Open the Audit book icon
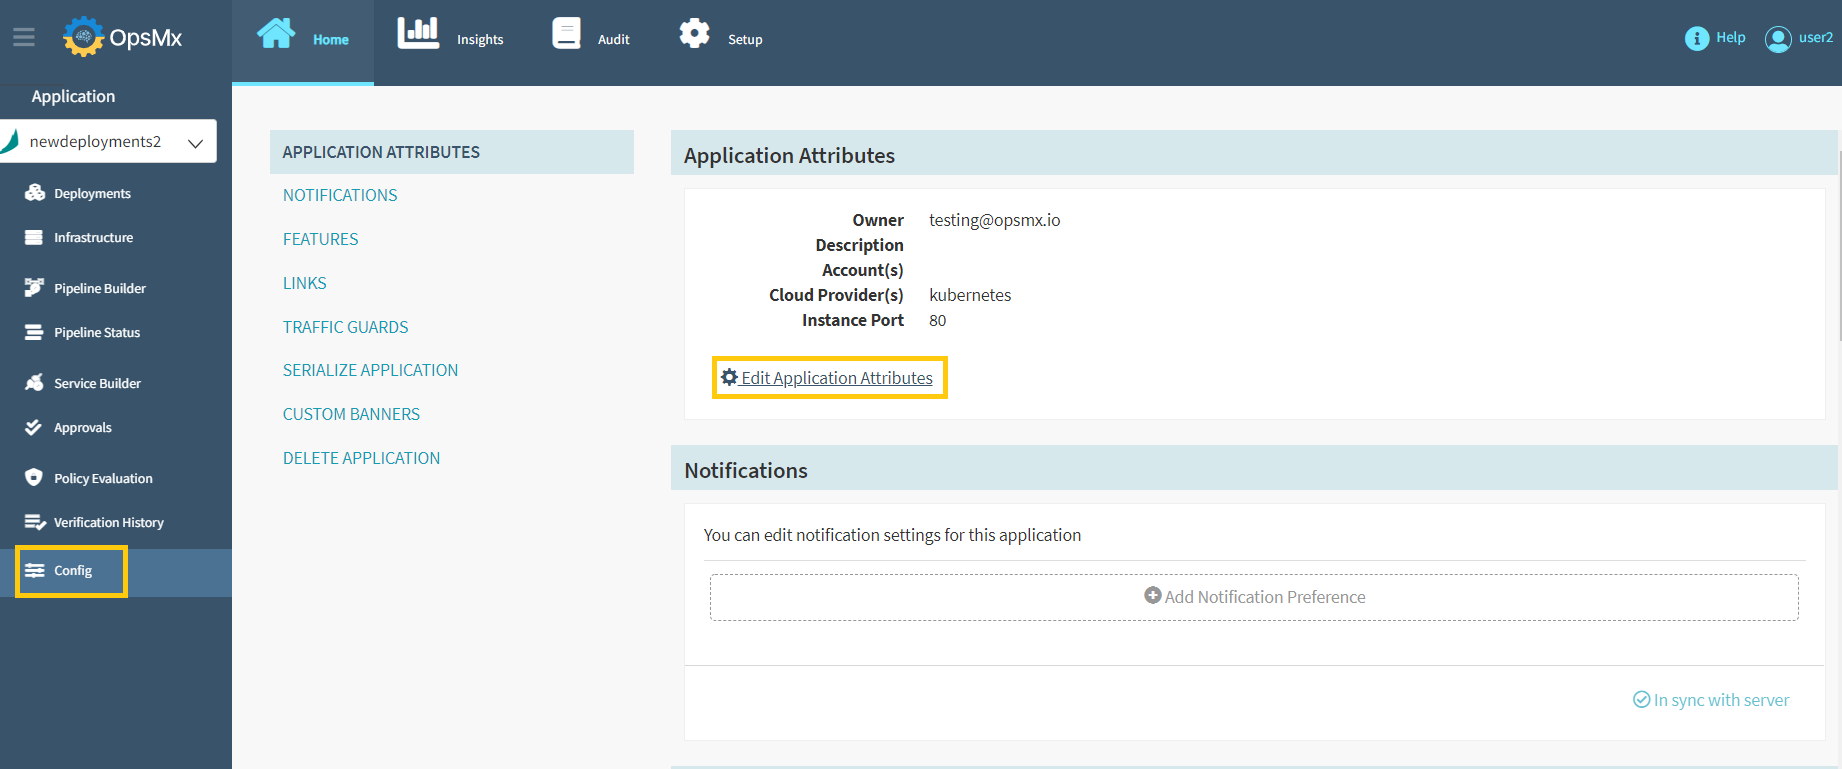The height and width of the screenshot is (769, 1842). tap(566, 34)
